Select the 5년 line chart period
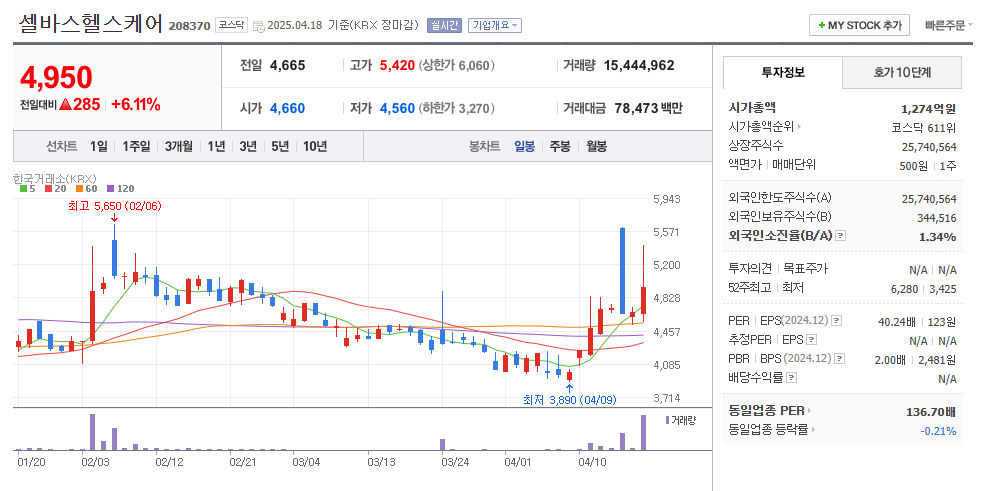Image resolution: width=982 pixels, height=491 pixels. [280, 147]
